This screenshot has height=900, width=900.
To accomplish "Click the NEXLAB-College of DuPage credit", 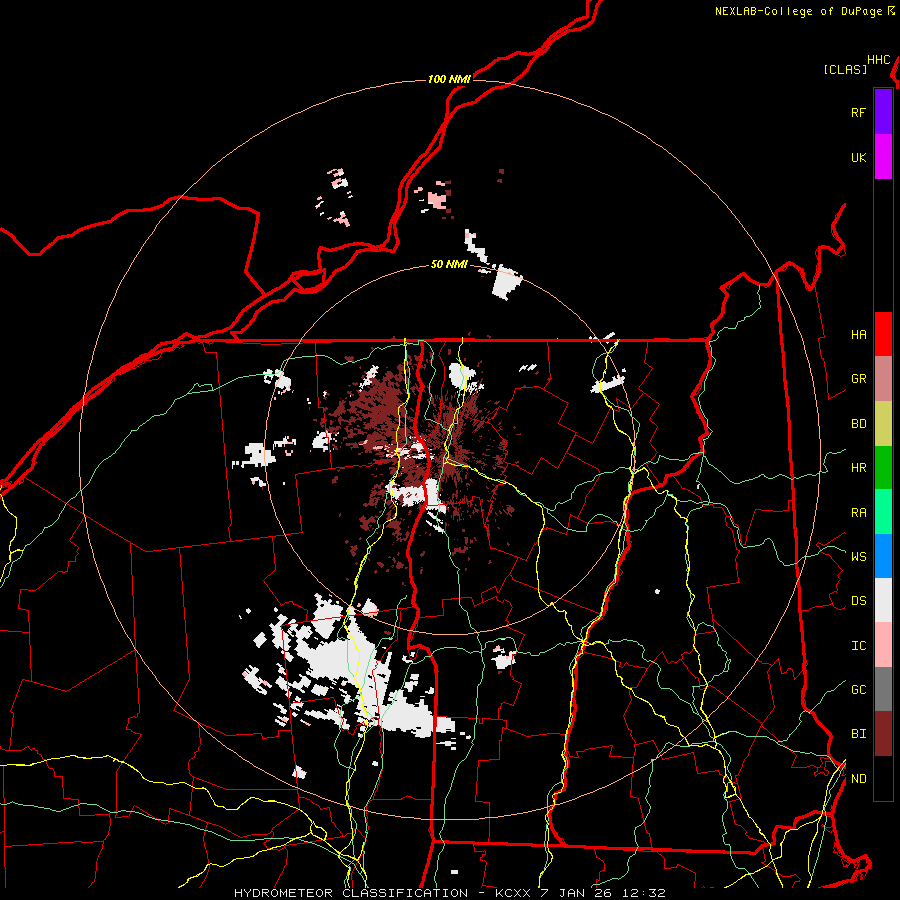I will pos(798,11).
